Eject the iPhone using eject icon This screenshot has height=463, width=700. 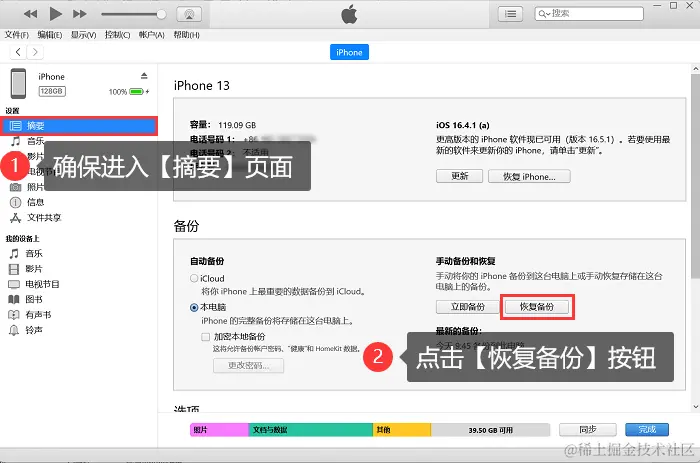[144, 76]
